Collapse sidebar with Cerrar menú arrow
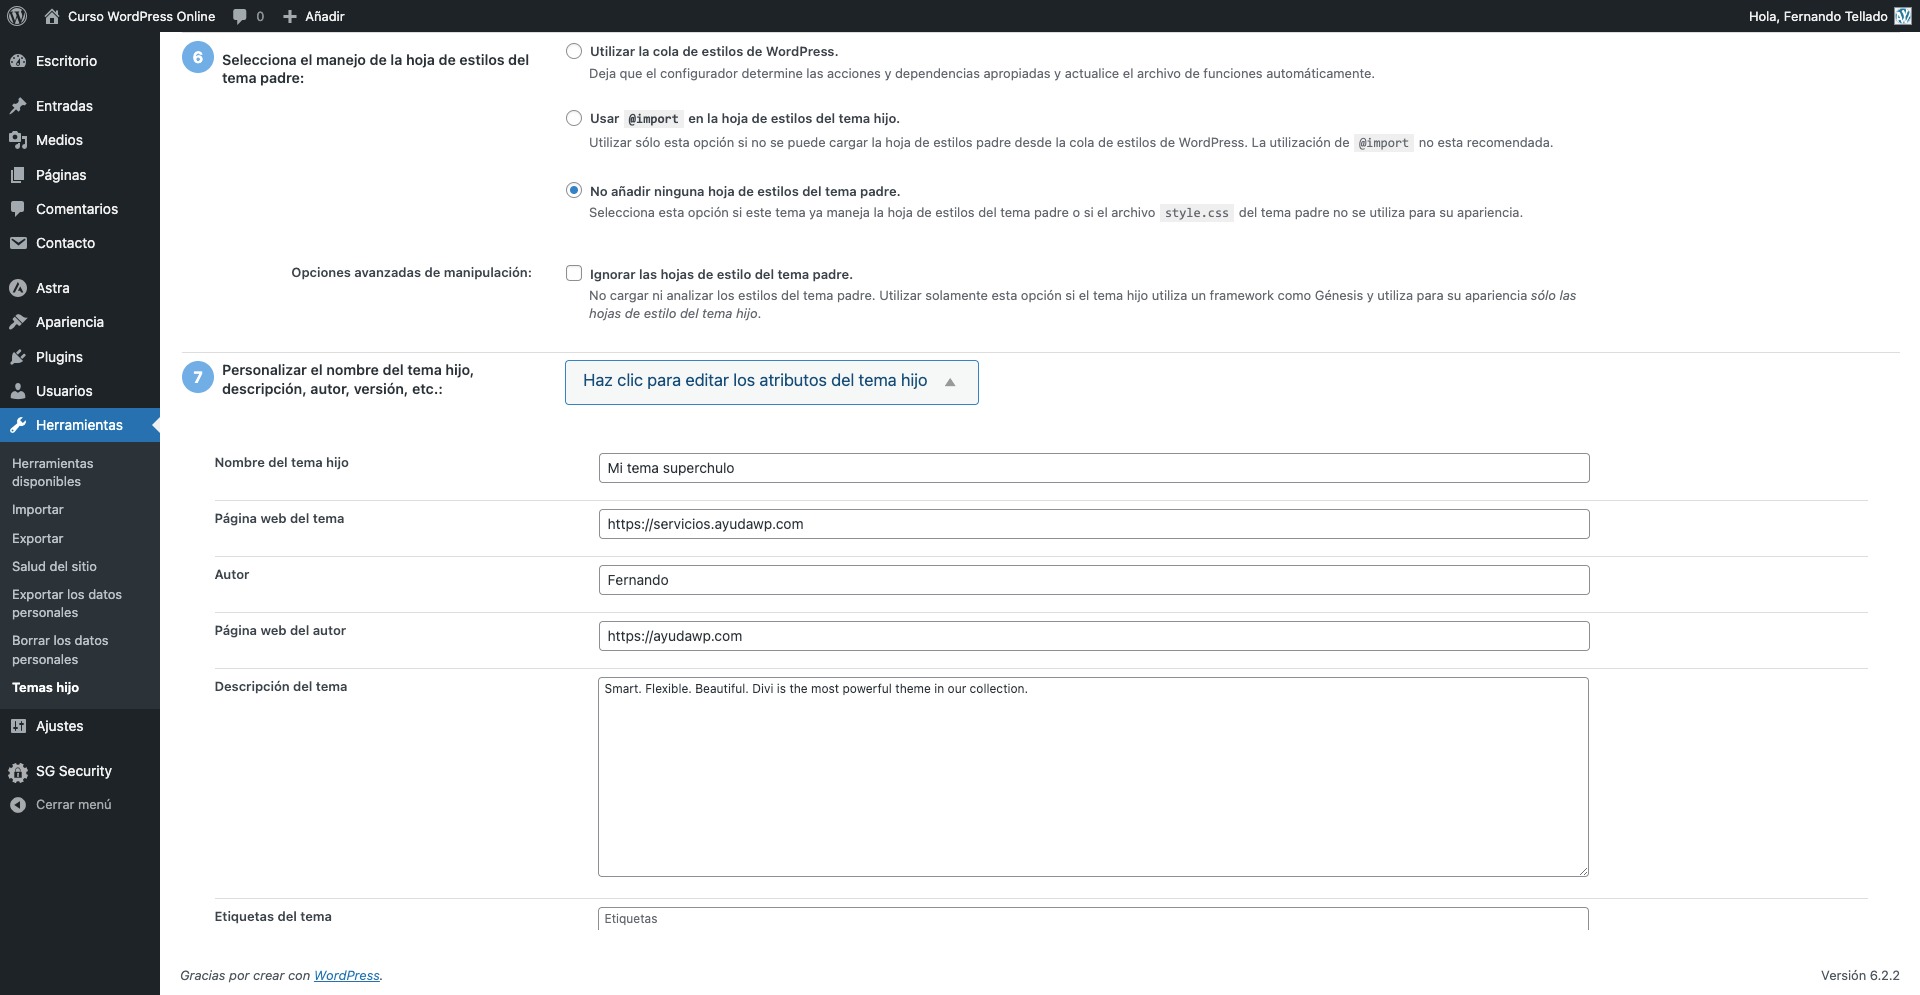The image size is (1920, 995). click(x=18, y=805)
